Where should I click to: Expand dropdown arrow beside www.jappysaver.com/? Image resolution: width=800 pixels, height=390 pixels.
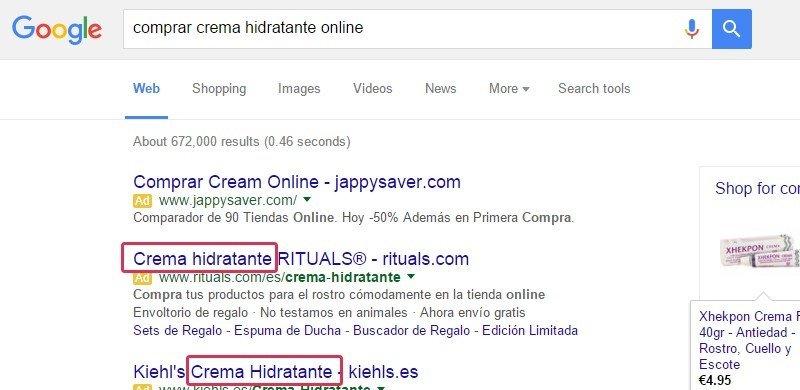click(x=307, y=199)
